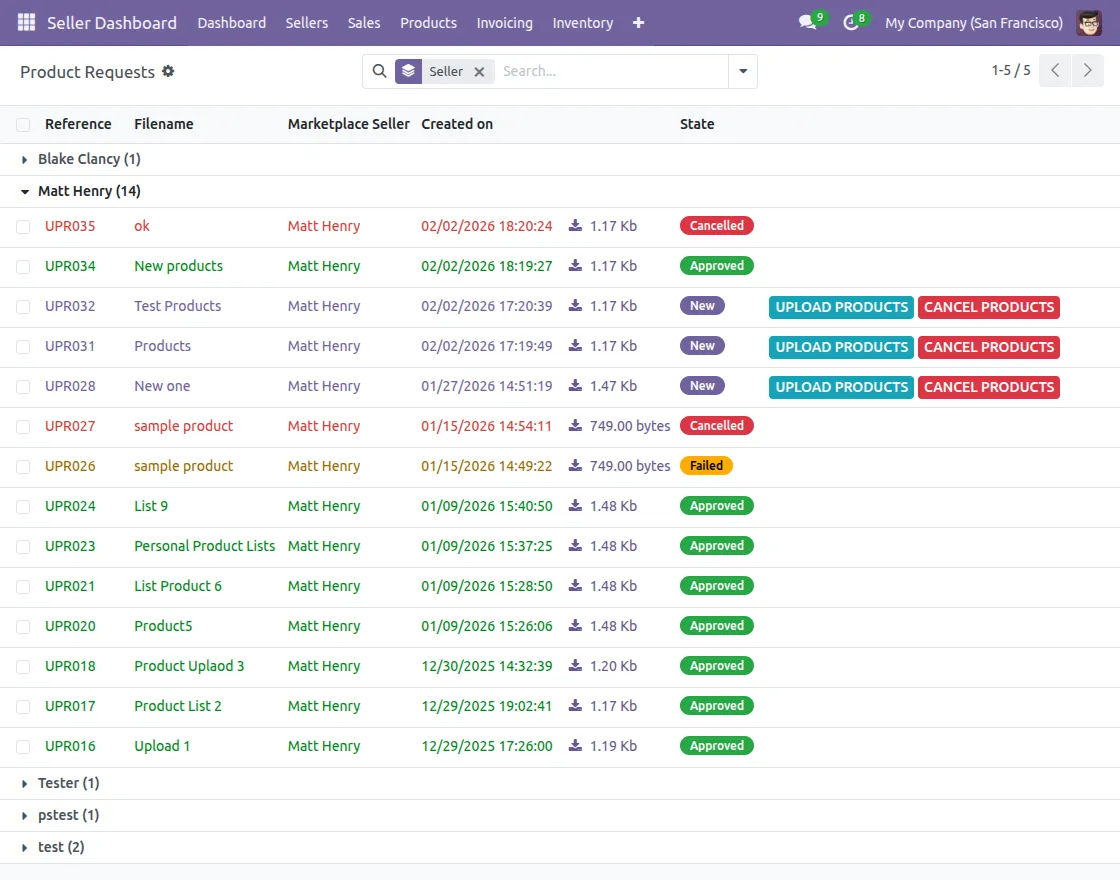This screenshot has height=880, width=1120.
Task: Click the Cancelled state badge on UPR027
Action: tap(716, 425)
